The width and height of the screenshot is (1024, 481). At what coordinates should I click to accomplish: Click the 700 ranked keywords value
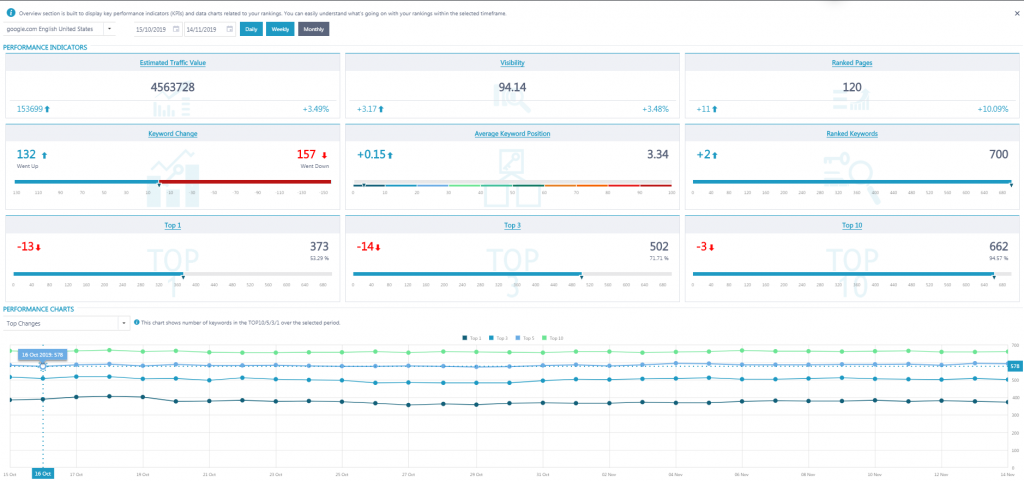pyautogui.click(x=999, y=155)
